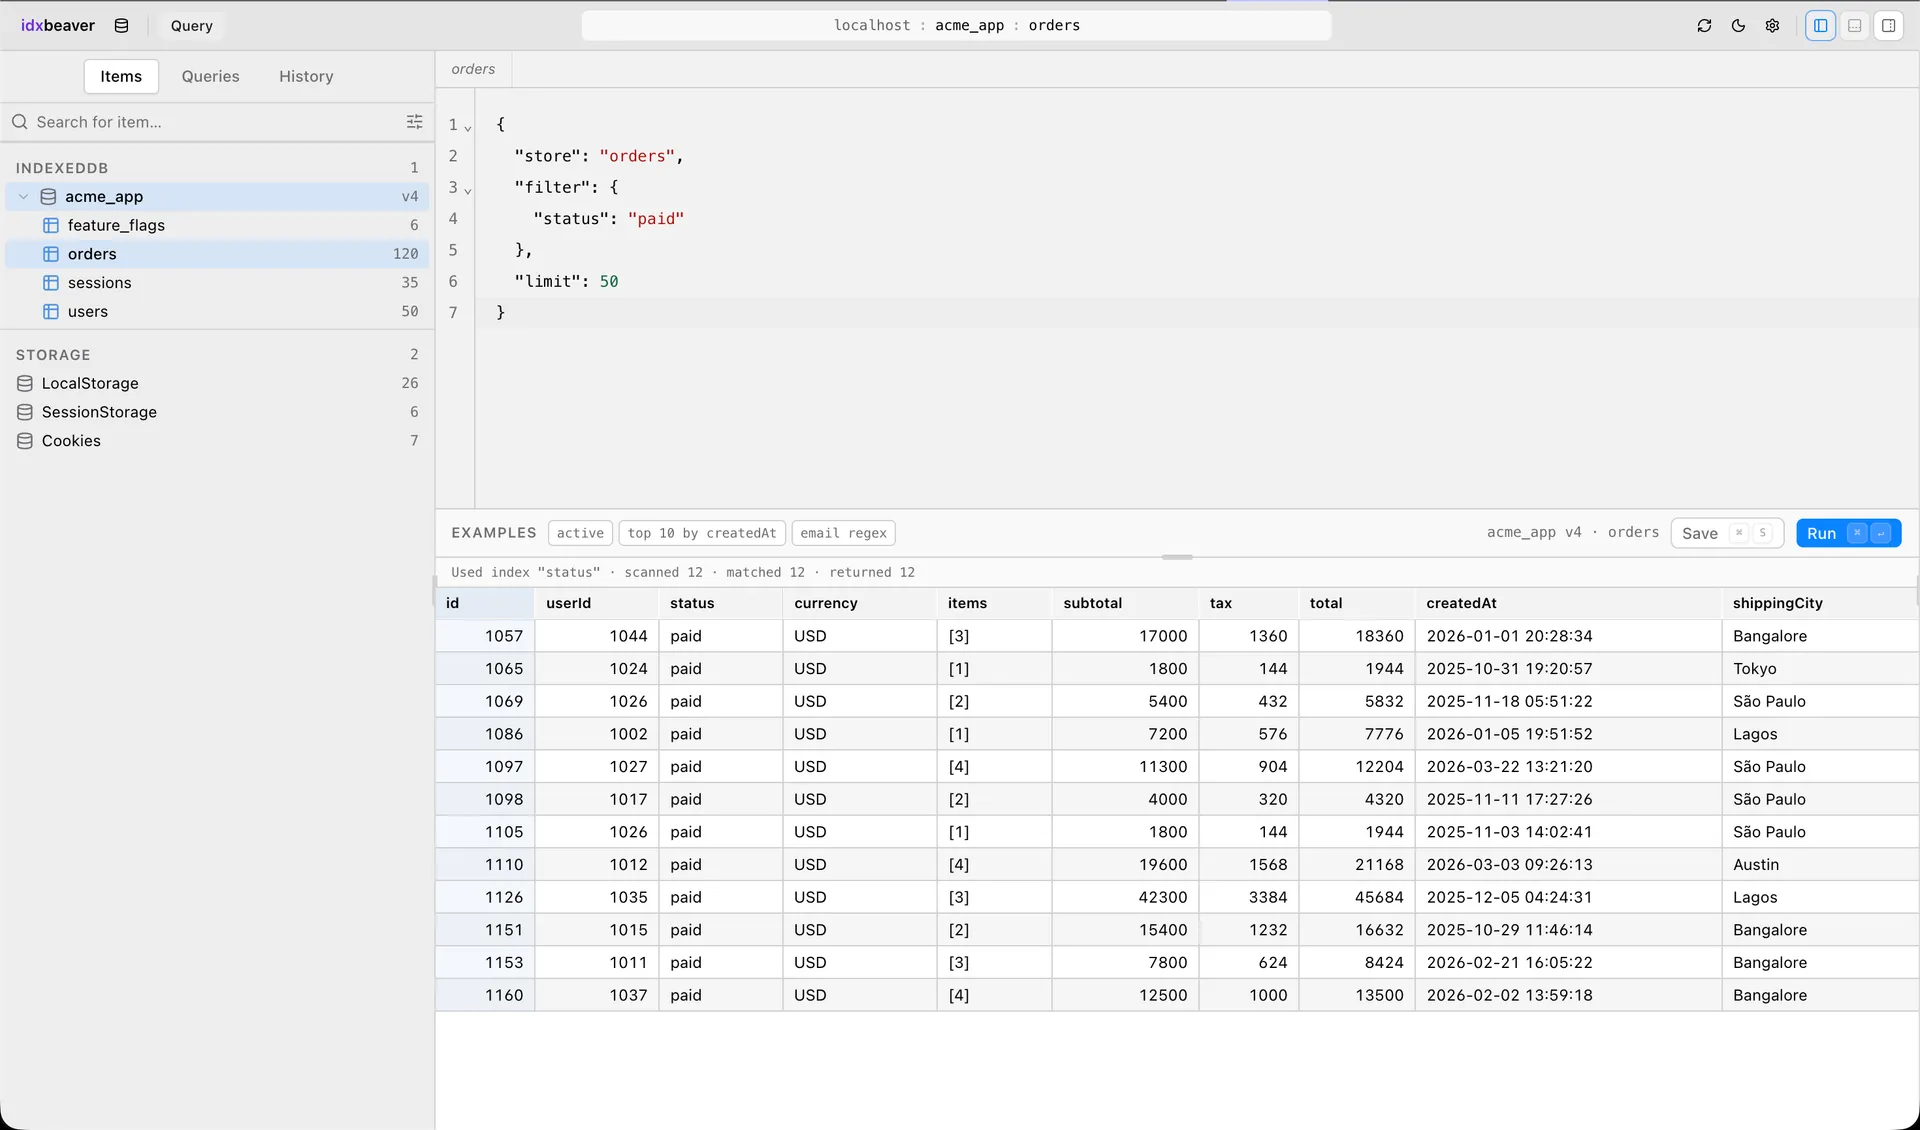
Task: Insert 'top 10 by createdAt' example
Action: (702, 533)
